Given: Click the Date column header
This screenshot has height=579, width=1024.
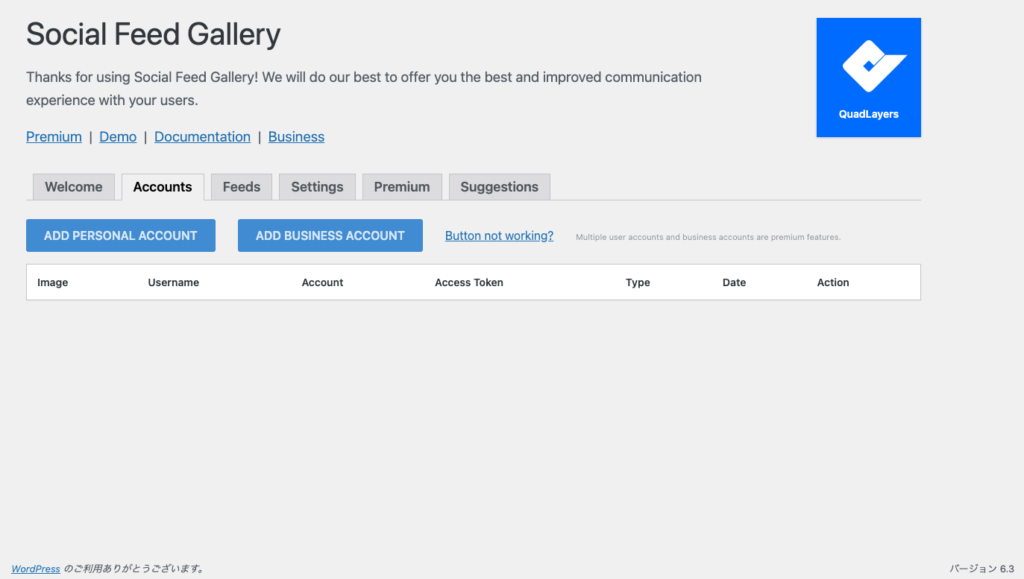Looking at the screenshot, I should 734,283.
